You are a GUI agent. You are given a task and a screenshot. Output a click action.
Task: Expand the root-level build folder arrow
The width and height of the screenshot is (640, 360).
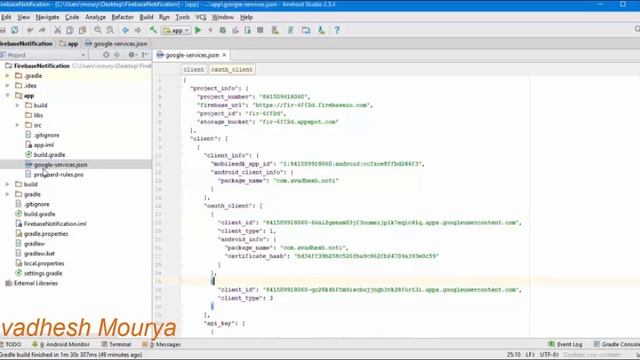click(7, 184)
